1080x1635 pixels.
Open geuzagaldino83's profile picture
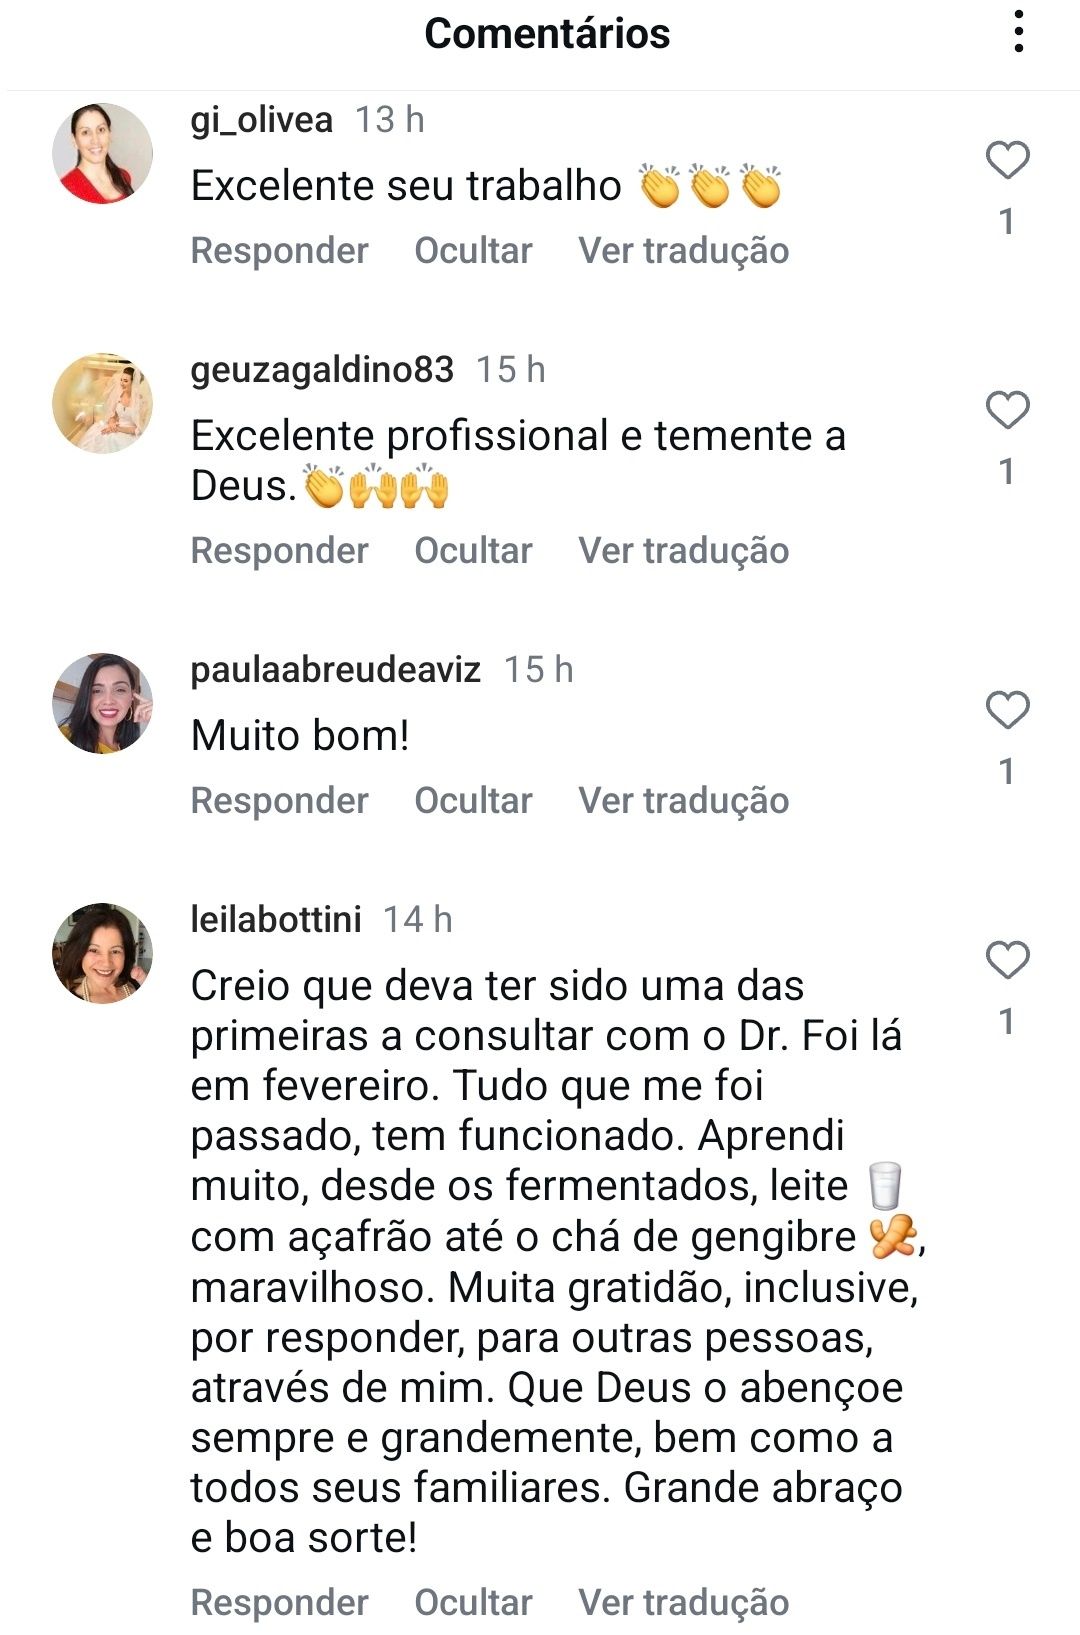click(x=102, y=403)
